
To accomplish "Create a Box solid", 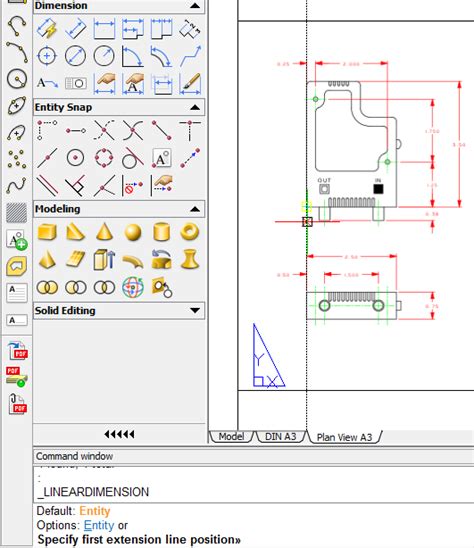I will click(x=47, y=232).
